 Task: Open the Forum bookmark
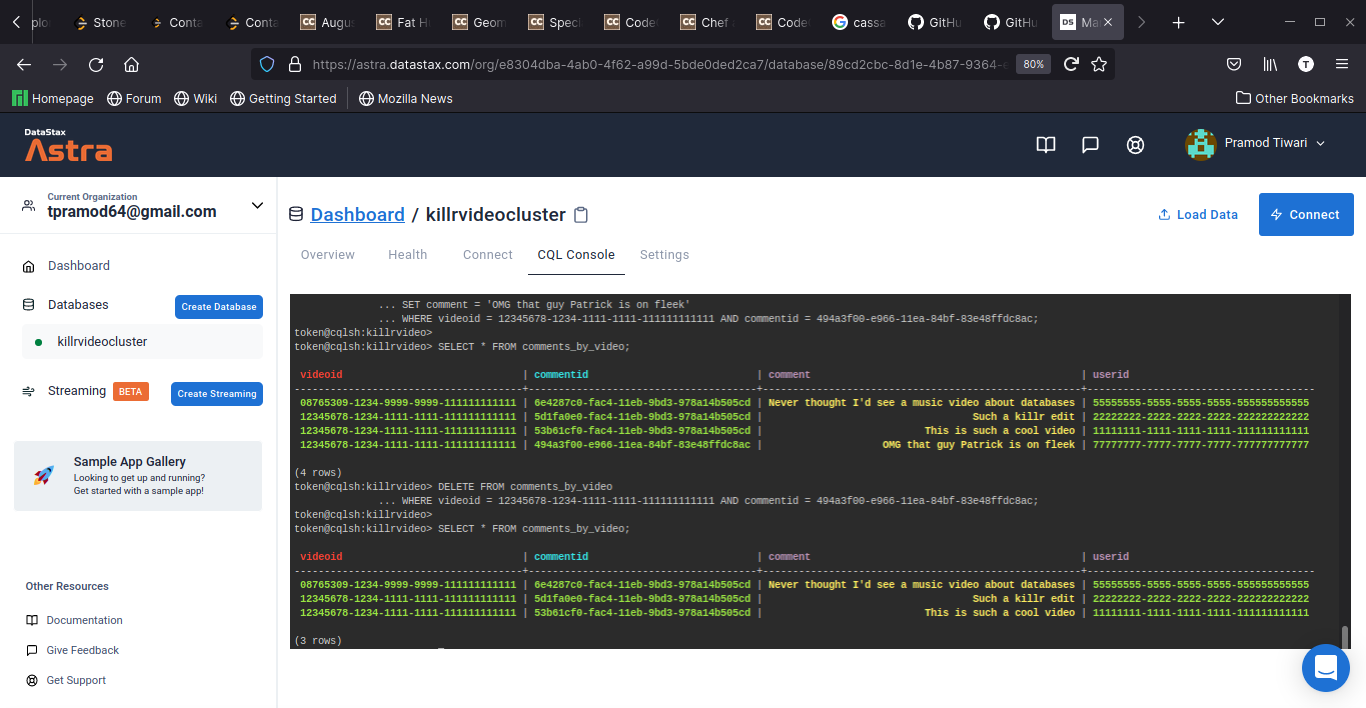point(134,99)
